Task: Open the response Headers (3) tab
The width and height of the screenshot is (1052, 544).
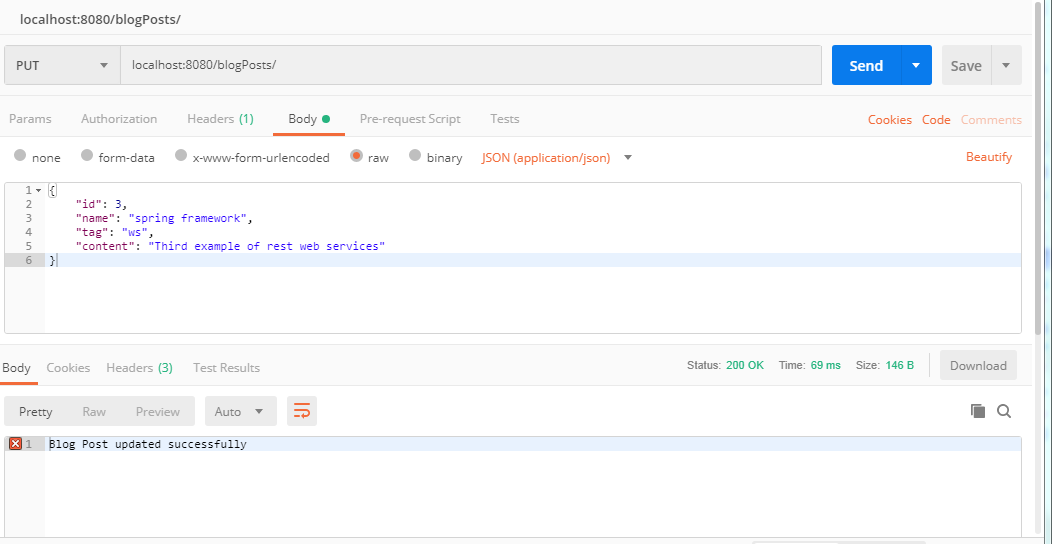Action: tap(140, 368)
